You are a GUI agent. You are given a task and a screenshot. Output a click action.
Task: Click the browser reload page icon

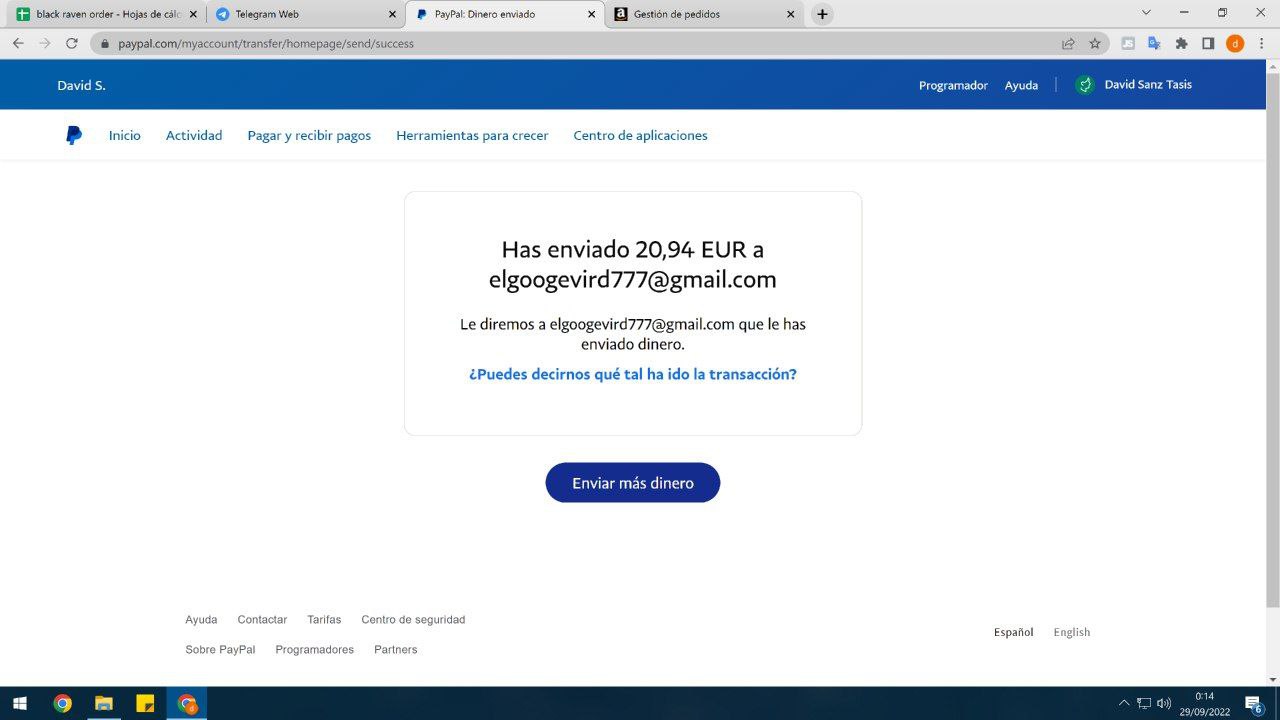(72, 43)
